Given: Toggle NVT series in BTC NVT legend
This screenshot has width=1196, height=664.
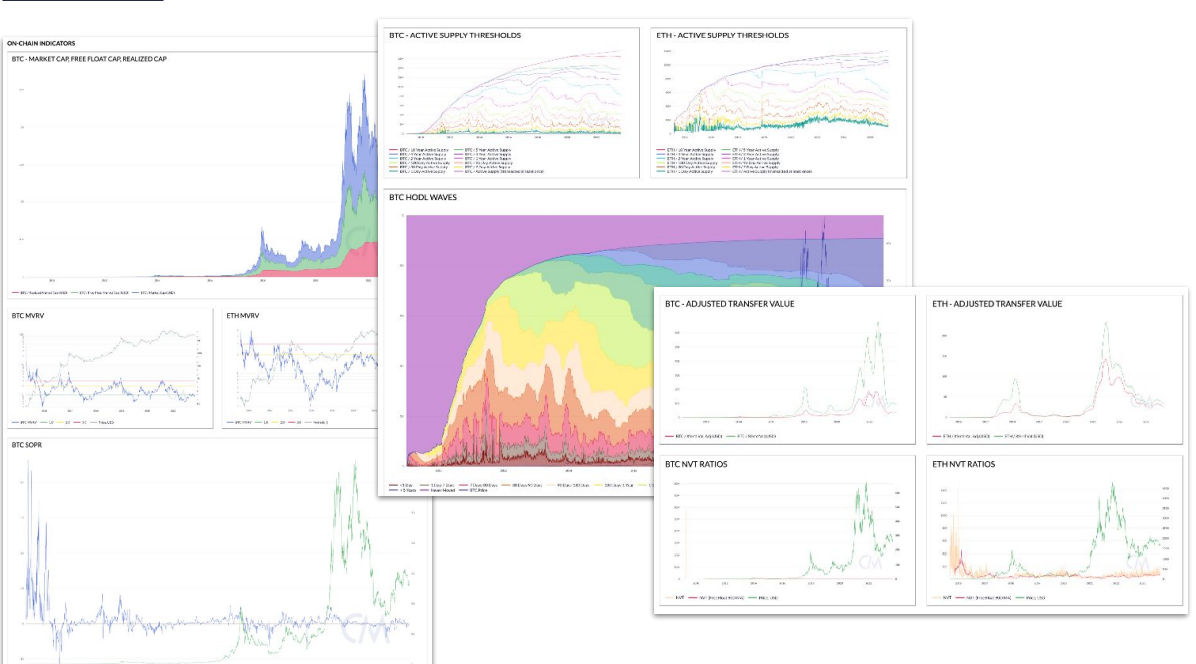Looking at the screenshot, I should 676,598.
